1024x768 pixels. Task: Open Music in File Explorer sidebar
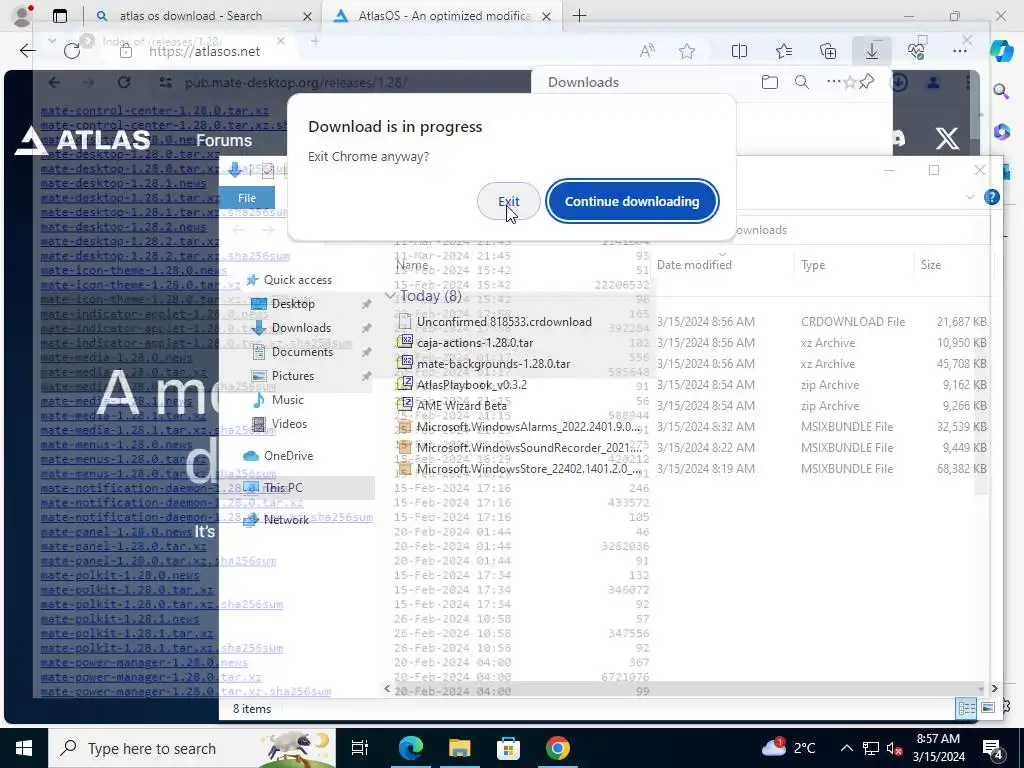[x=287, y=400]
